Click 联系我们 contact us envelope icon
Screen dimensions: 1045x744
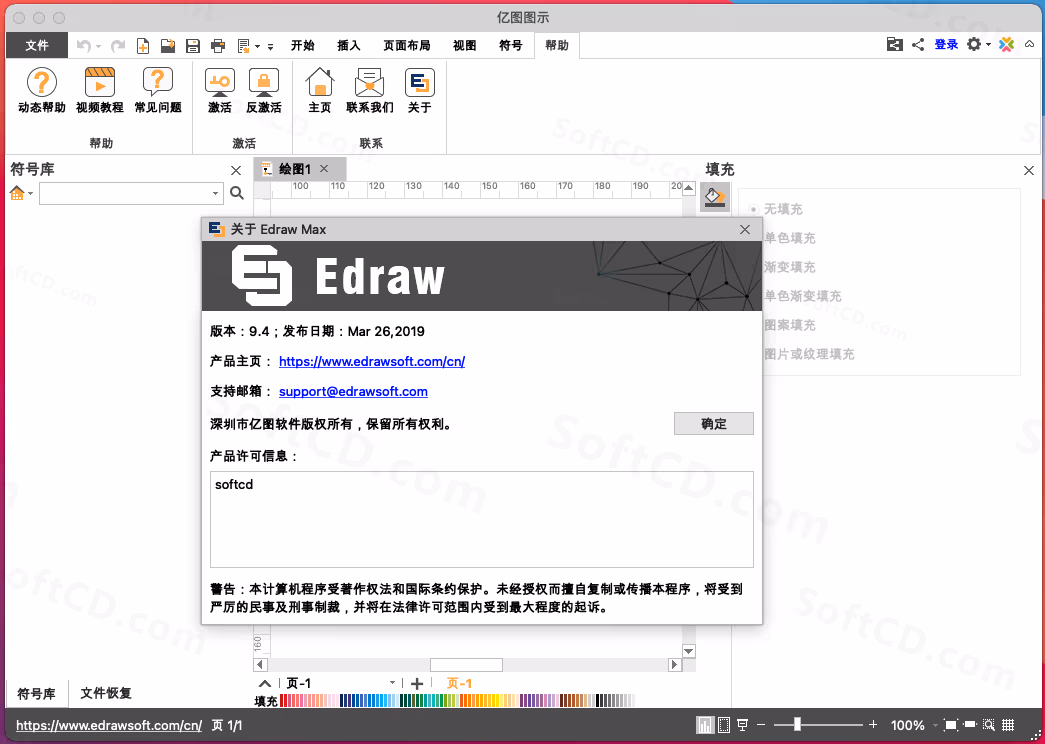[x=369, y=90]
